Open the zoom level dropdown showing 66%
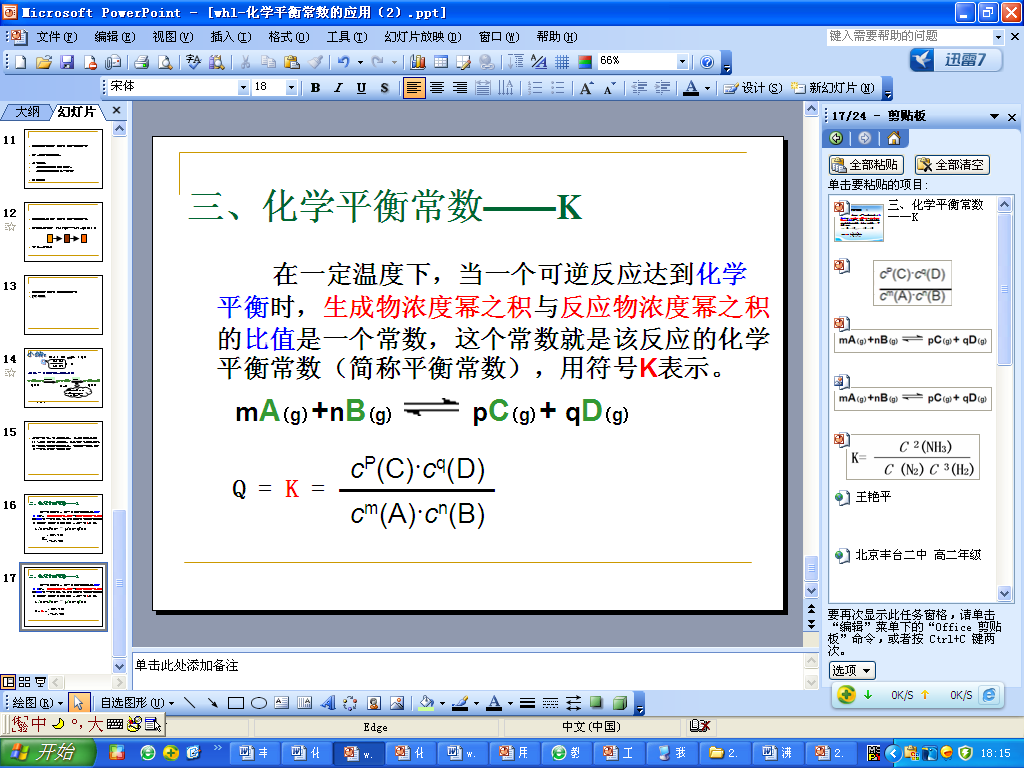 pyautogui.click(x=683, y=60)
